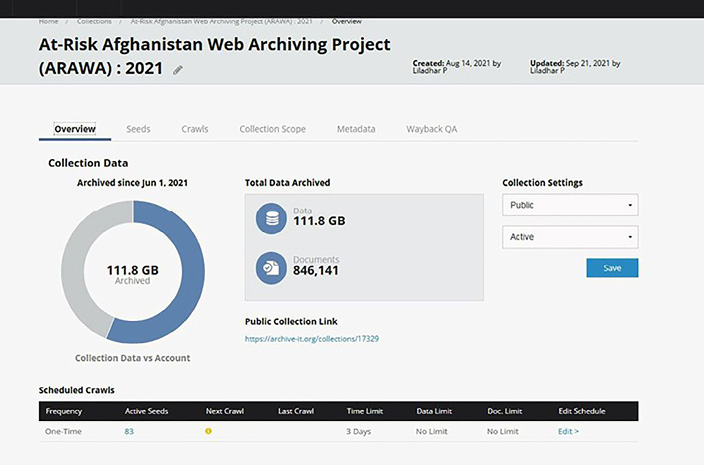Go to Home breadcrumb
The height and width of the screenshot is (465, 704).
(x=48, y=21)
